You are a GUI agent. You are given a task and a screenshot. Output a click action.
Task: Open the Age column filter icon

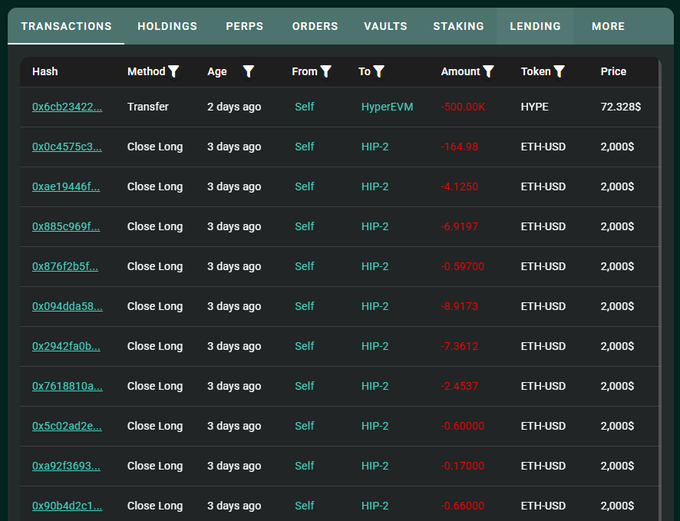click(x=248, y=71)
